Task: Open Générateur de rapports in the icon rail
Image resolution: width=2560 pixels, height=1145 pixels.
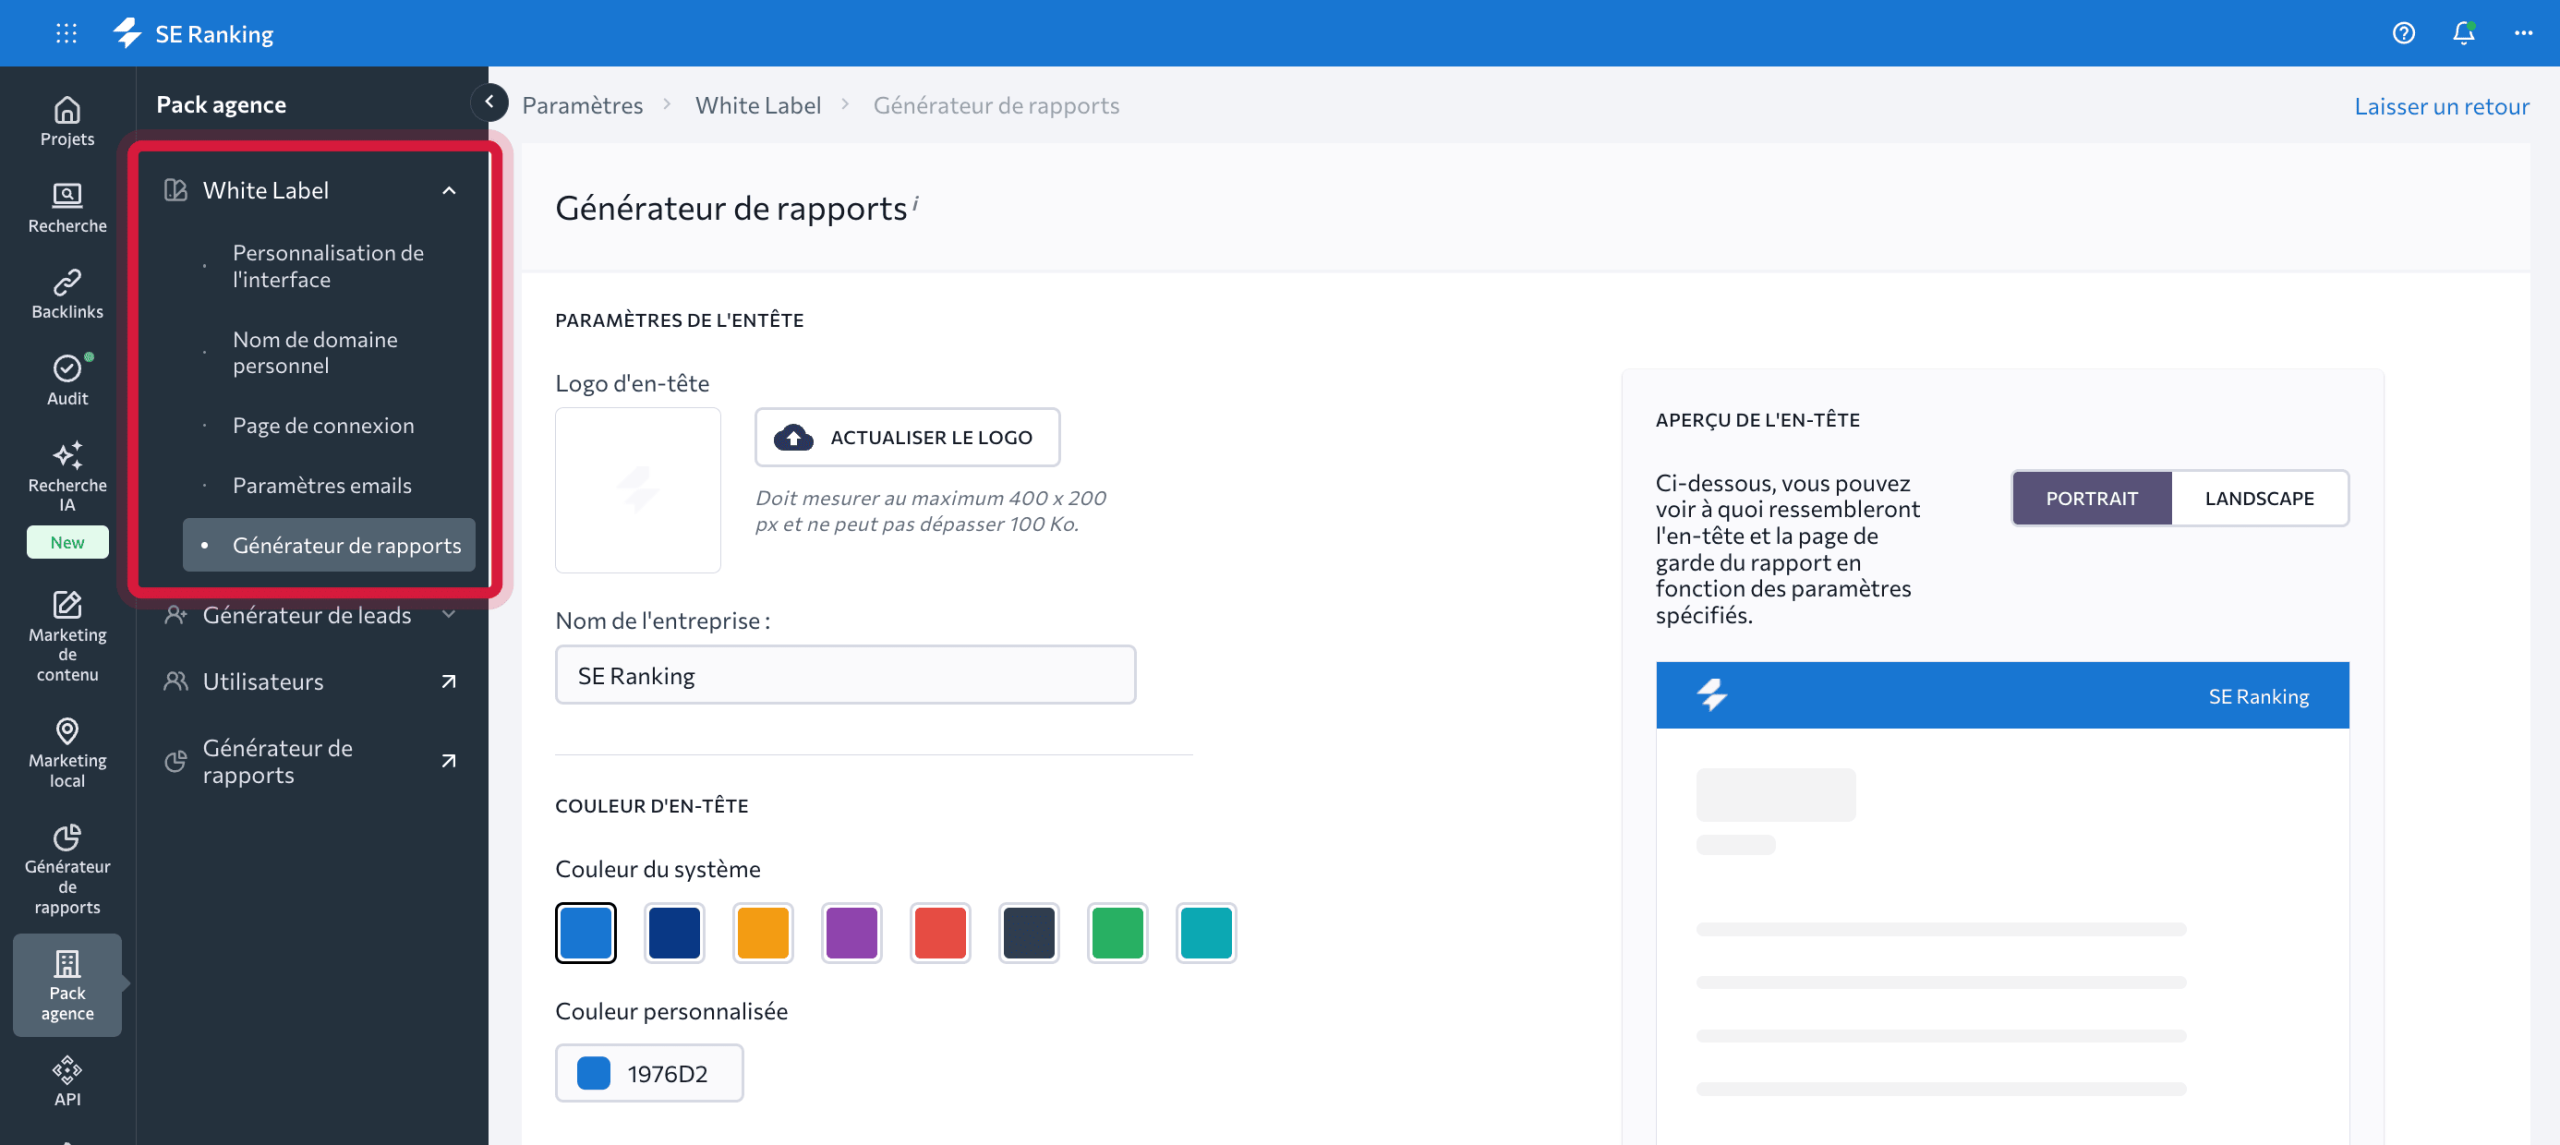Action: (67, 869)
